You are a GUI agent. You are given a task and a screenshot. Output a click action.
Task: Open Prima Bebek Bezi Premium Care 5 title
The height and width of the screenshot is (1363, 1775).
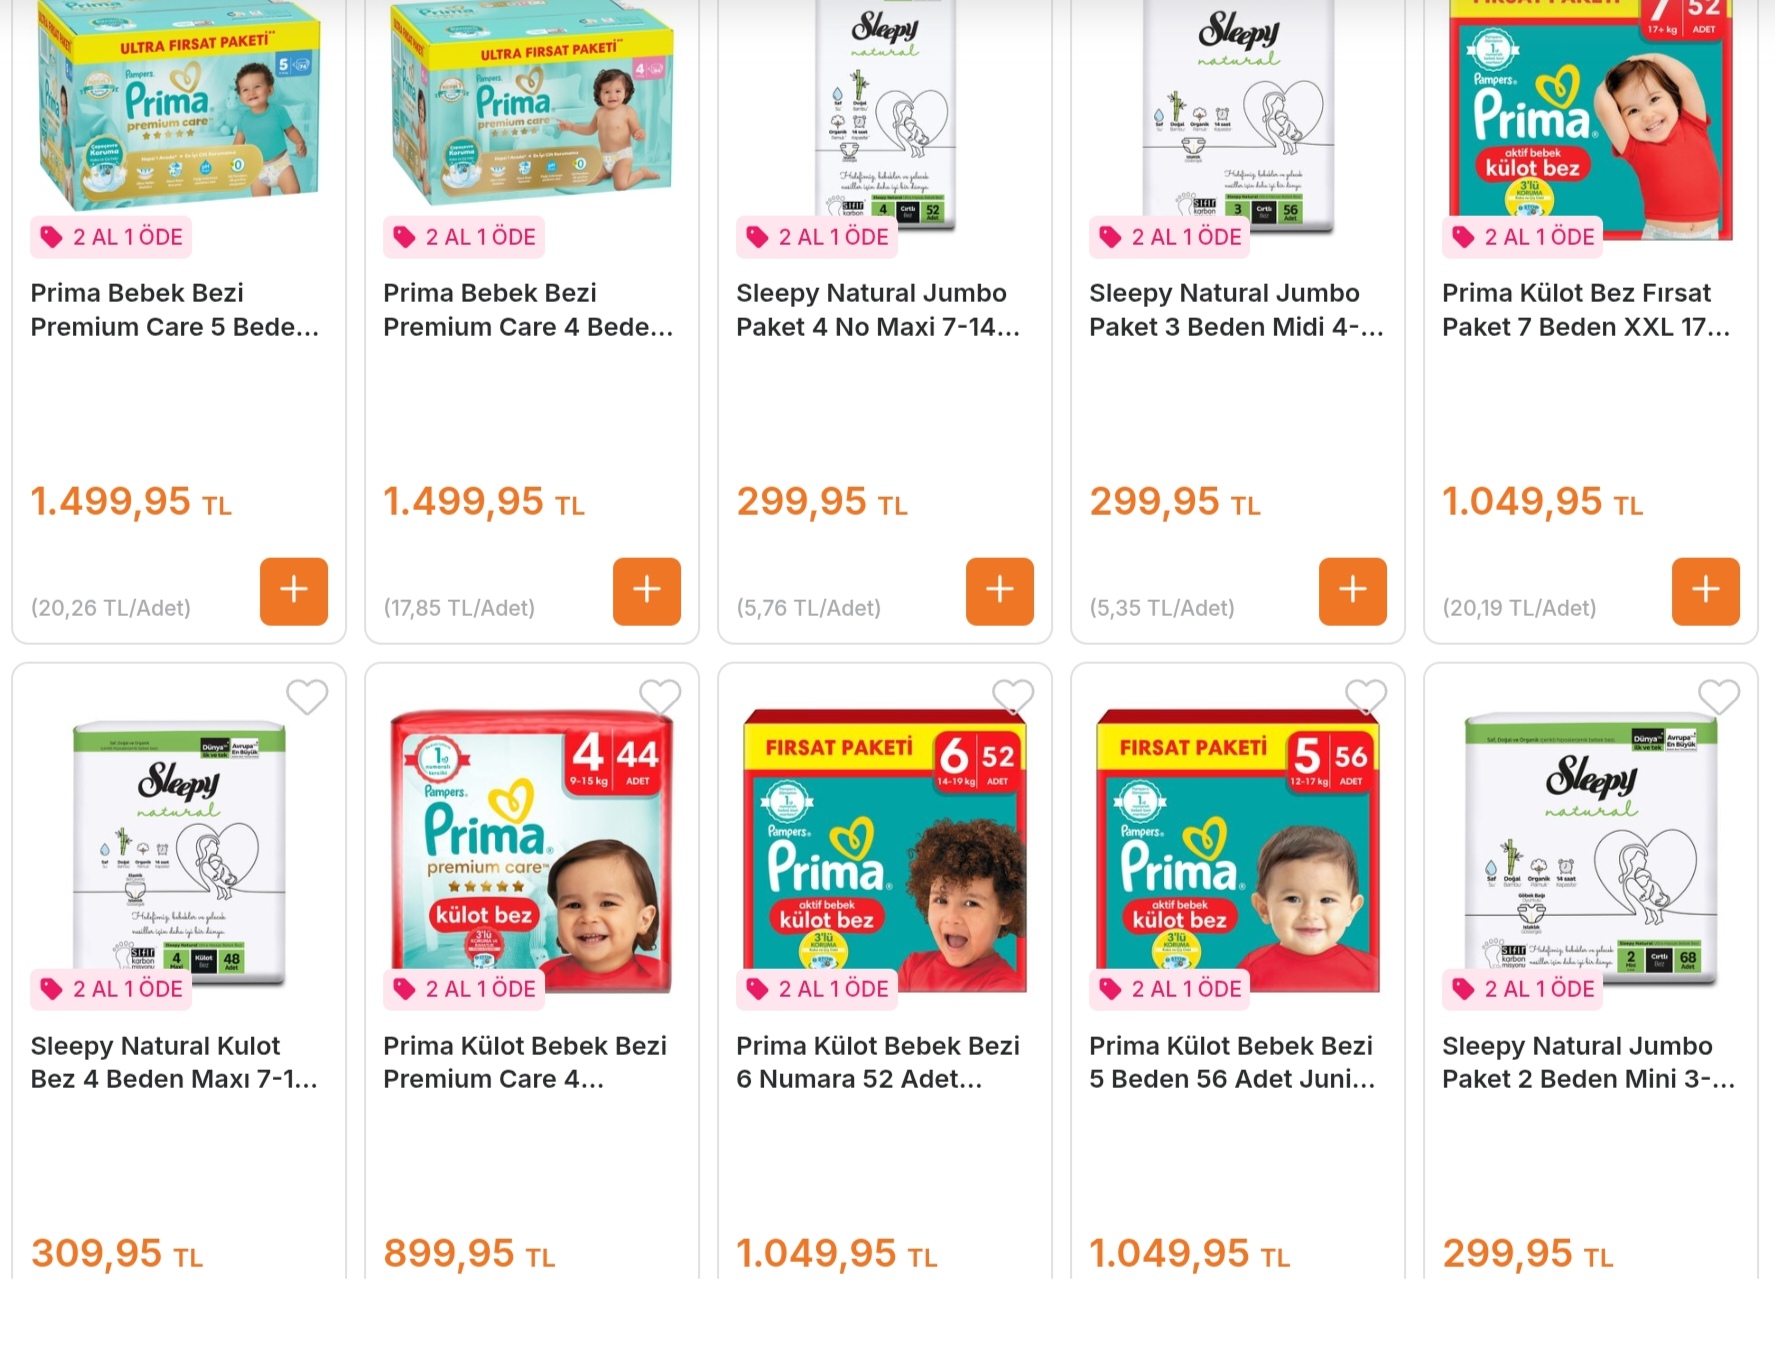(175, 310)
